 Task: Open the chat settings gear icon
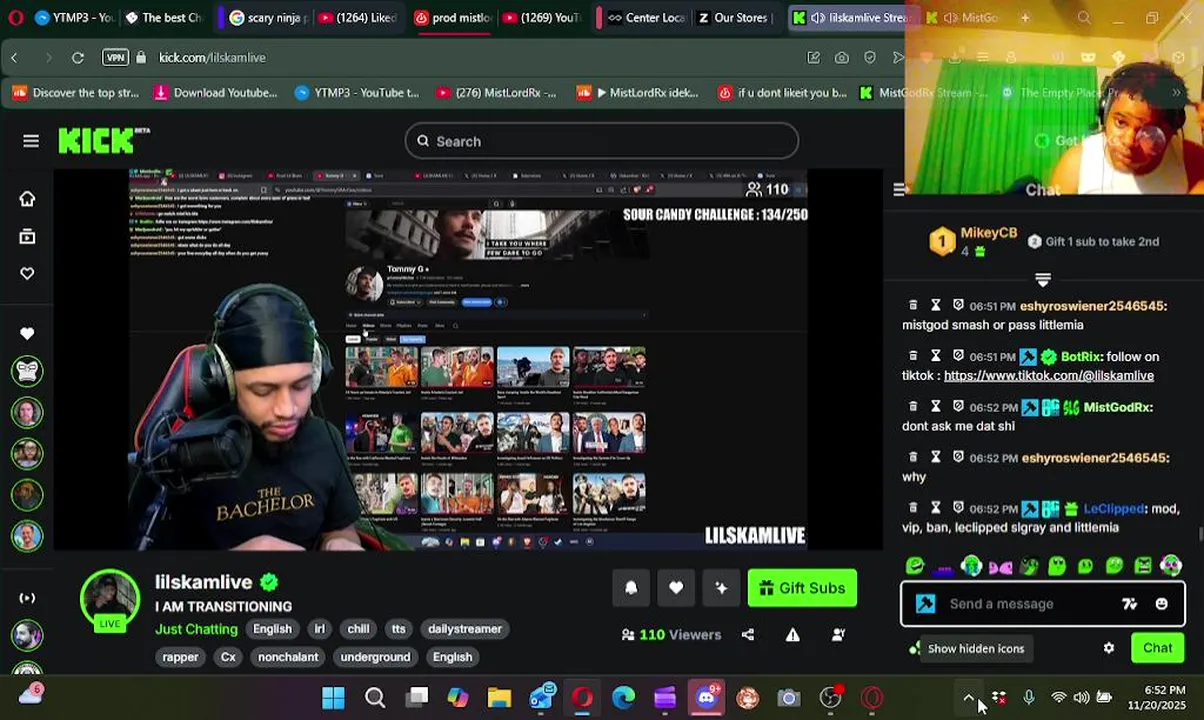1109,648
